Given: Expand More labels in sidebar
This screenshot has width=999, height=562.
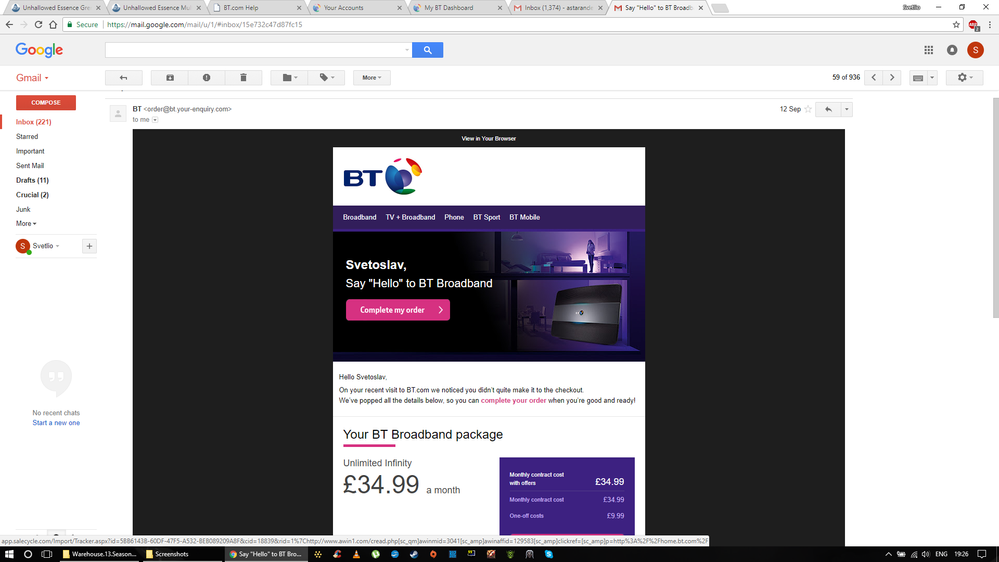Looking at the screenshot, I should (x=26, y=224).
